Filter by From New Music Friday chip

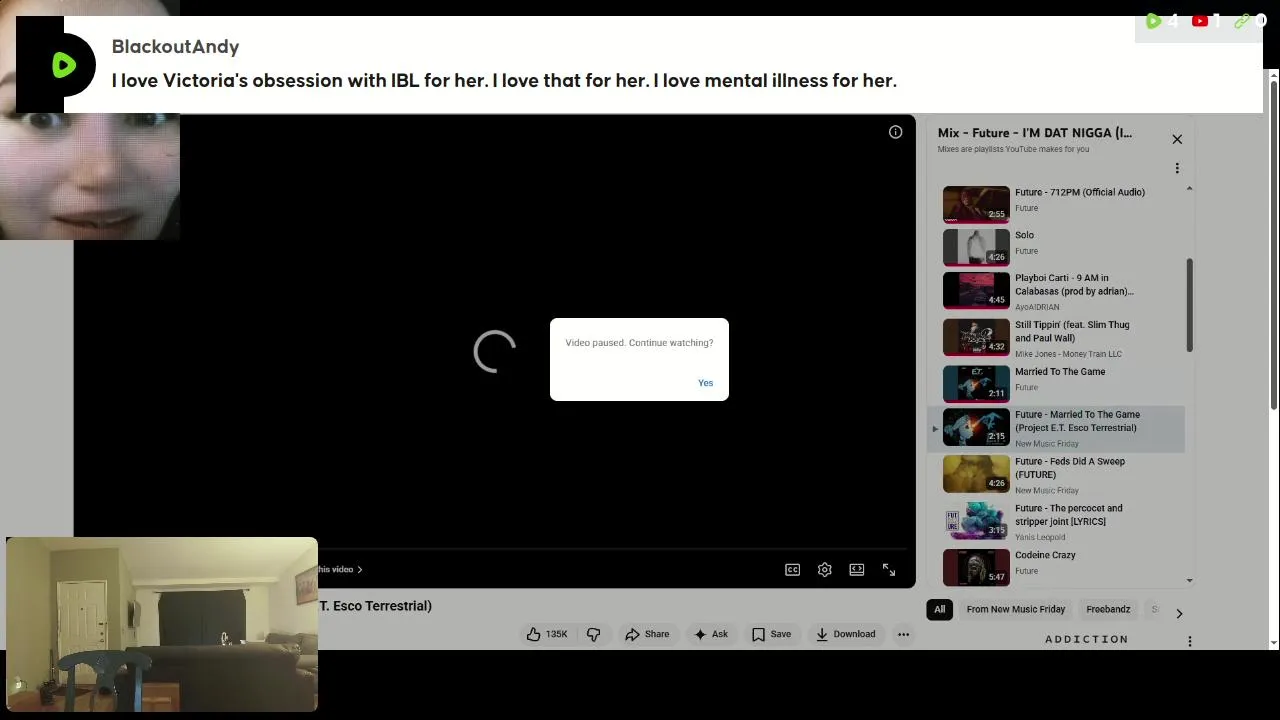tap(1016, 609)
